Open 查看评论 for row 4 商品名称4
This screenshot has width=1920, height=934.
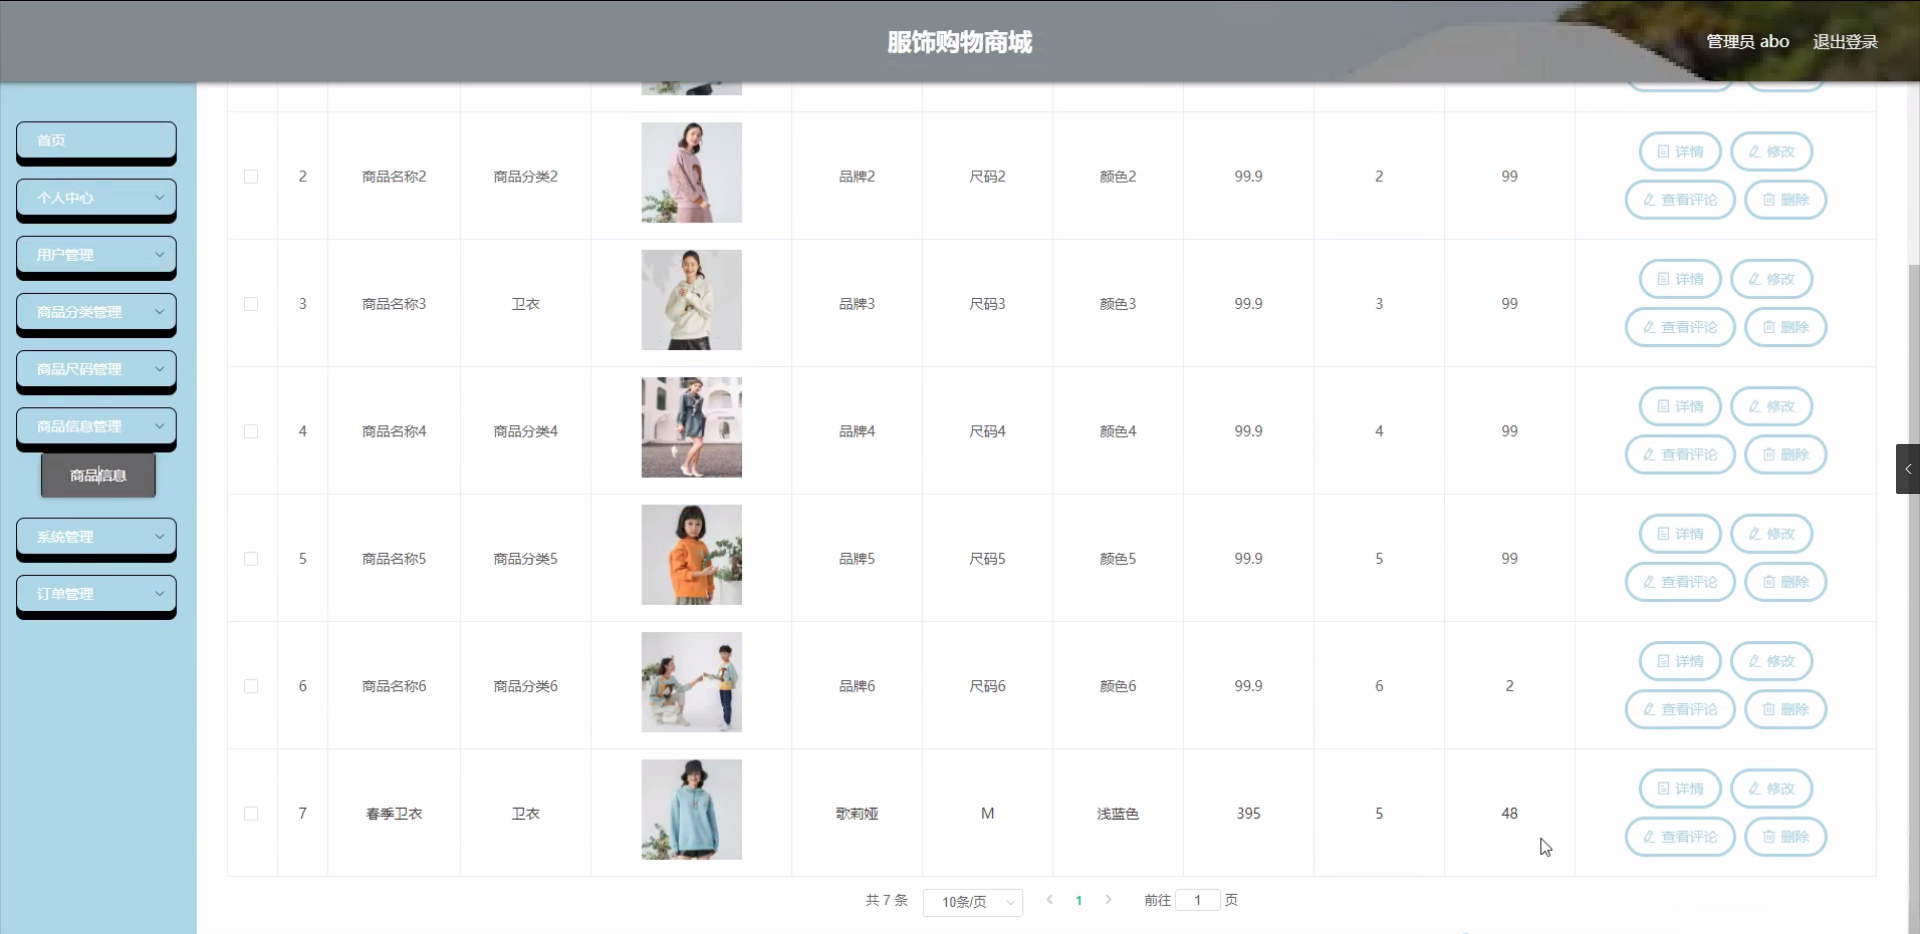pos(1680,454)
